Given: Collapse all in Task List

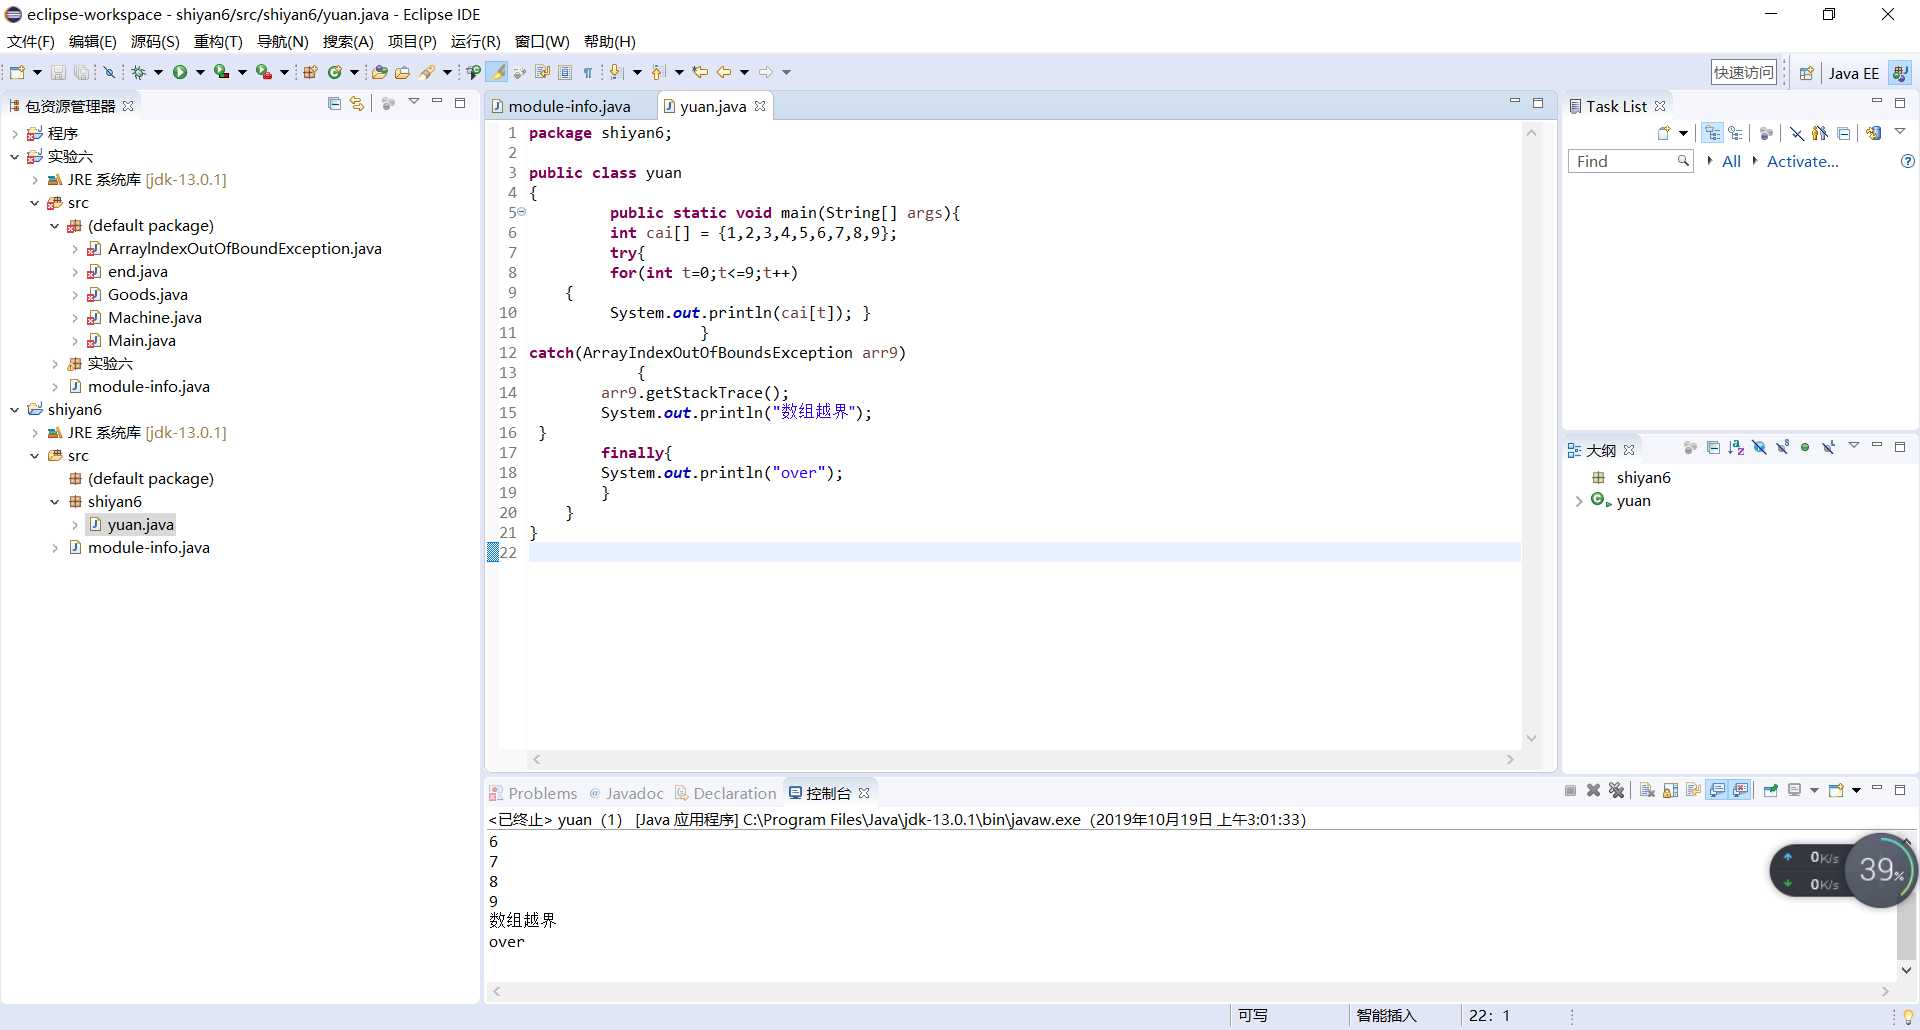Looking at the screenshot, I should click(x=1843, y=133).
